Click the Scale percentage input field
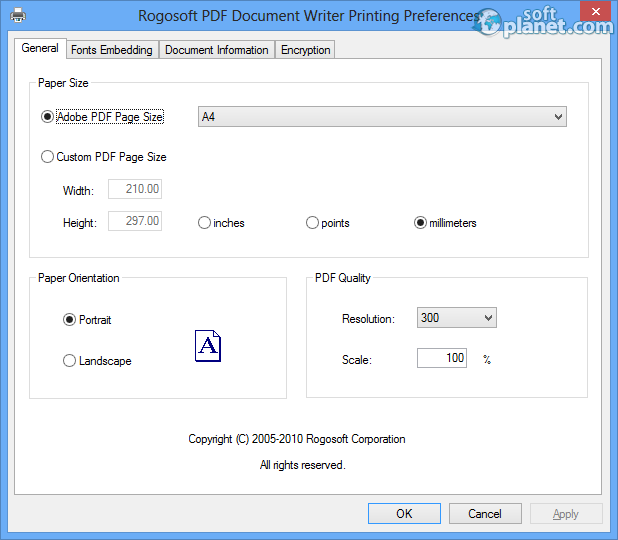 [442, 358]
